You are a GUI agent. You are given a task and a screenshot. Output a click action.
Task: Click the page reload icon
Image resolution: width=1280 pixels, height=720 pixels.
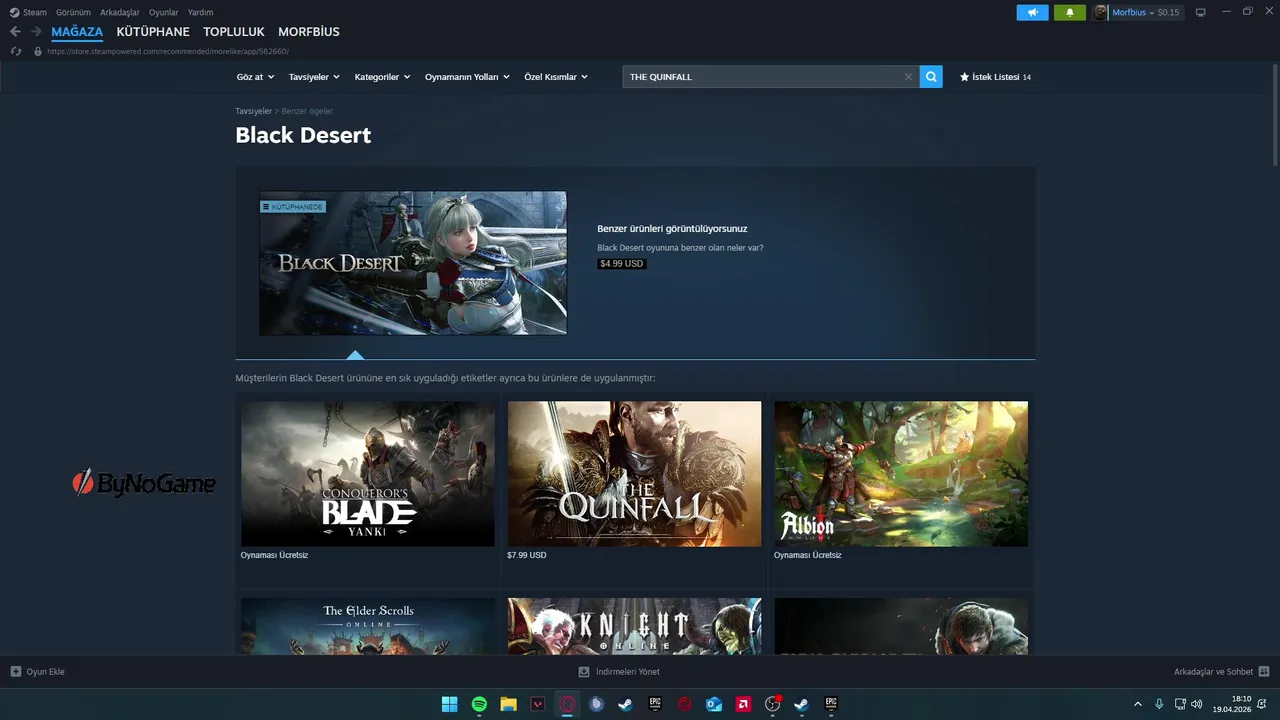point(16,51)
